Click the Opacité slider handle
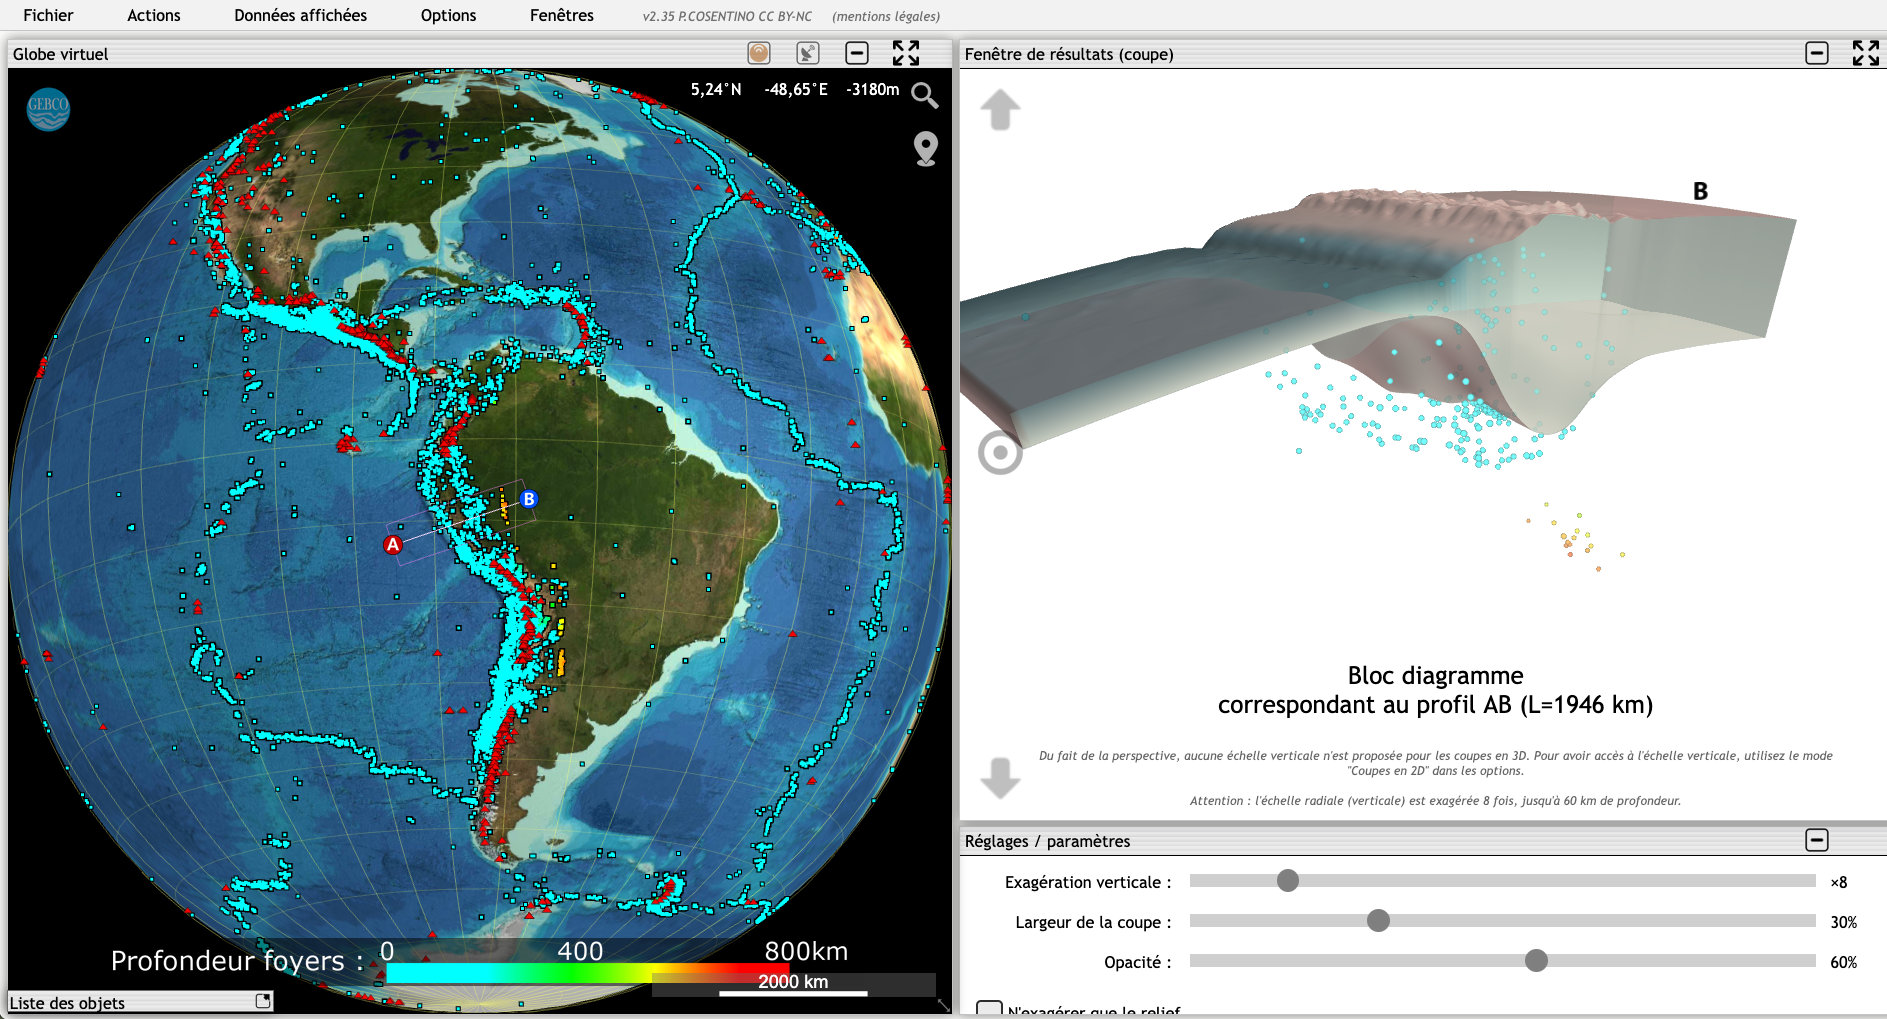Image resolution: width=1887 pixels, height=1019 pixels. click(1536, 961)
